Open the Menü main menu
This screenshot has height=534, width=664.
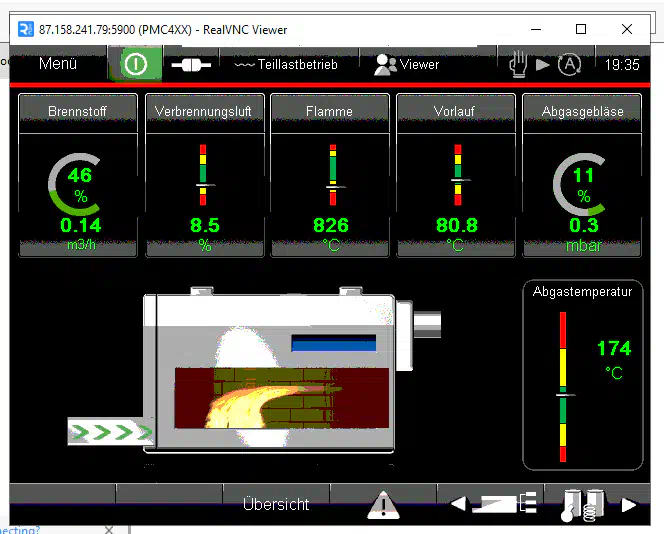coord(58,64)
